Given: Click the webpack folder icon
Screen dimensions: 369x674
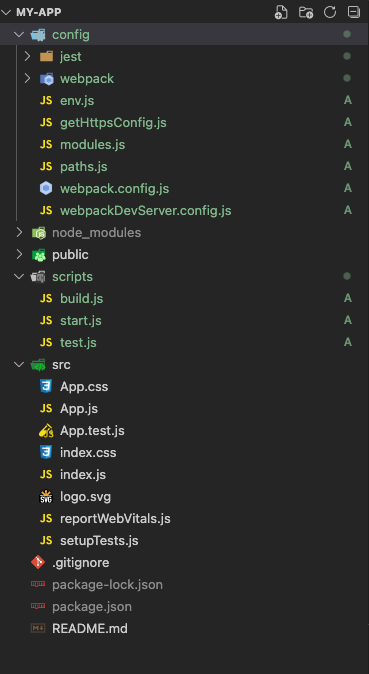Looking at the screenshot, I should tap(46, 79).
